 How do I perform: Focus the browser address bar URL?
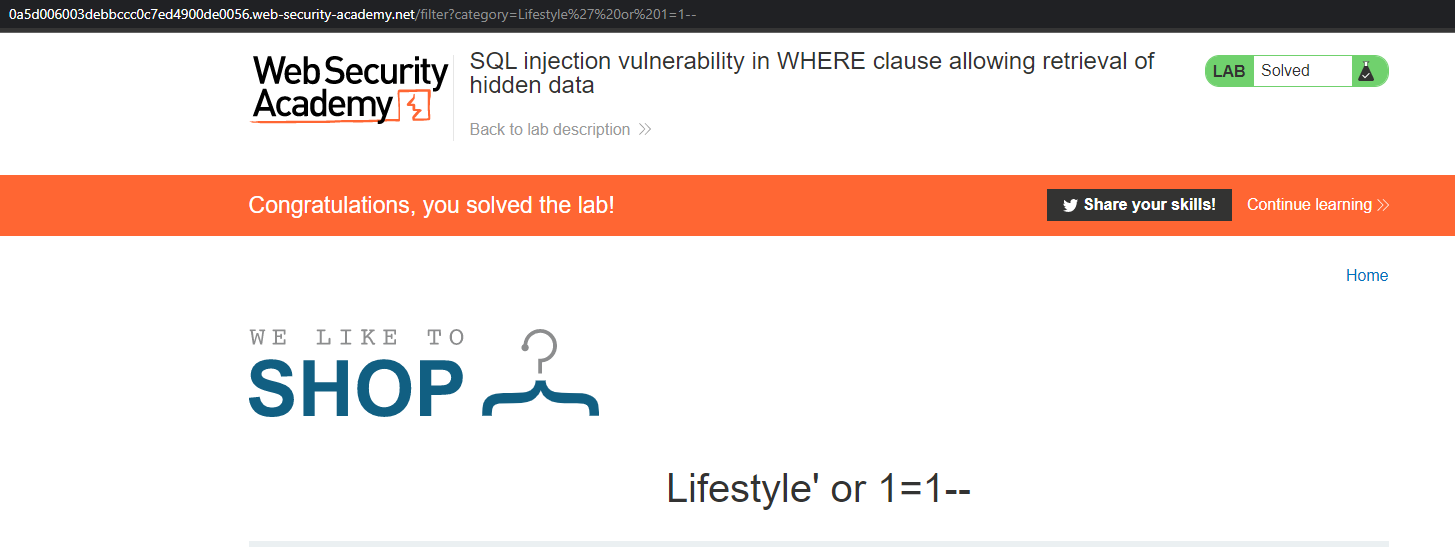point(350,13)
